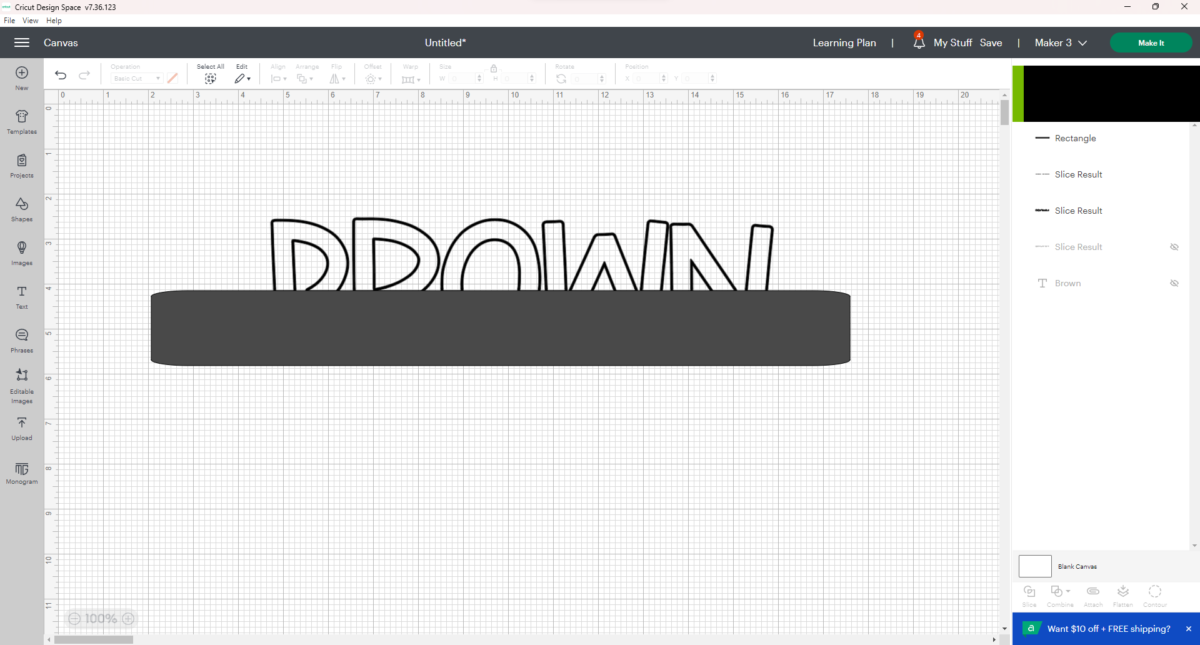The width and height of the screenshot is (1200, 645).
Task: Open the Learning Plan menu item
Action: [x=844, y=43]
